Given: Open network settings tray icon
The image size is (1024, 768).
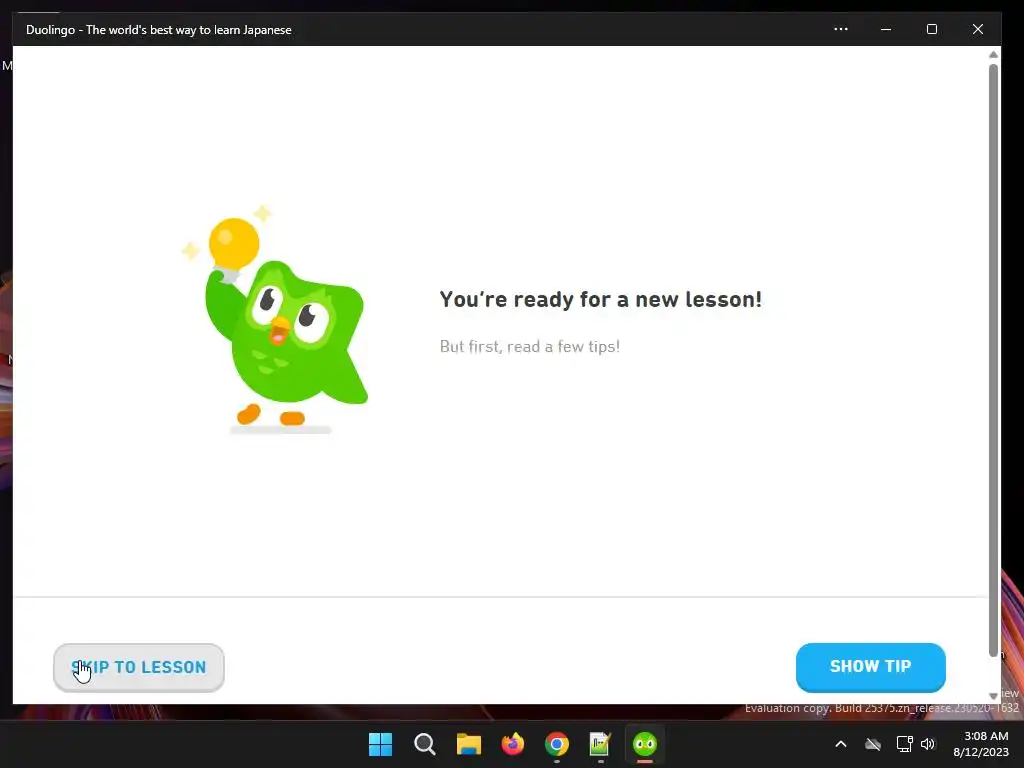Looking at the screenshot, I should coord(904,744).
